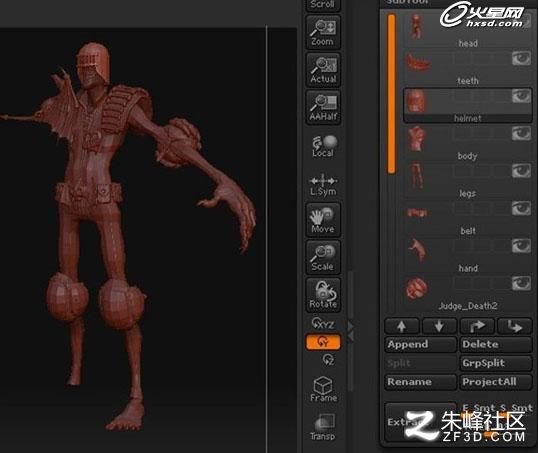Click the curved down-right arrow button
Viewport: 538px width, 453px height.
515,326
